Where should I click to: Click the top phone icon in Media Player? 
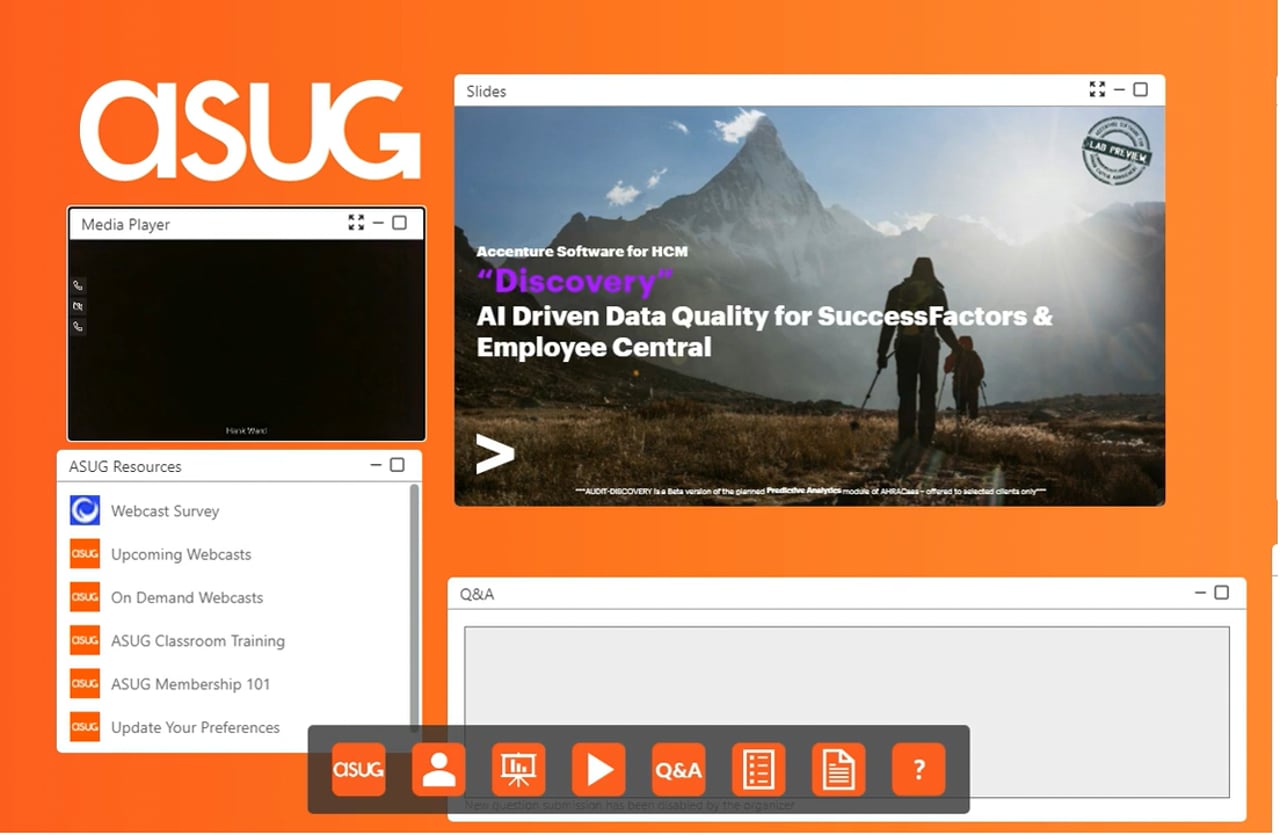tap(78, 285)
